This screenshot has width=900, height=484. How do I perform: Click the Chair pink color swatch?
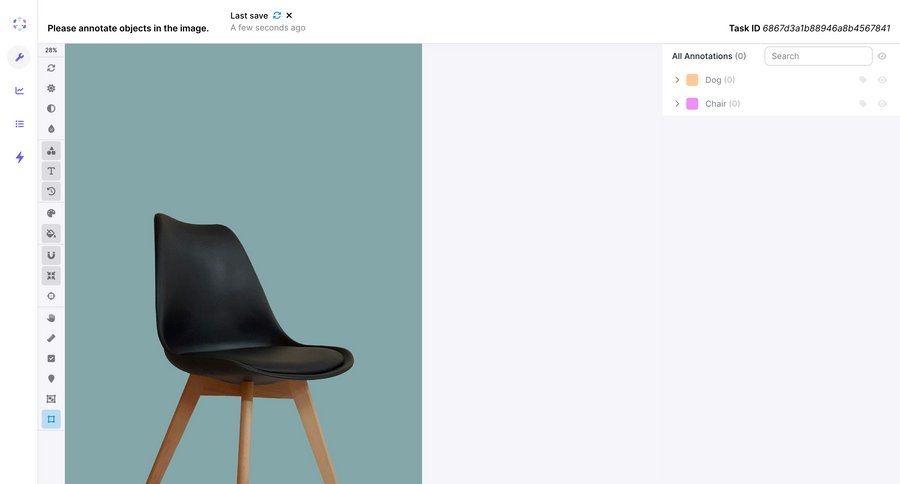coord(692,104)
